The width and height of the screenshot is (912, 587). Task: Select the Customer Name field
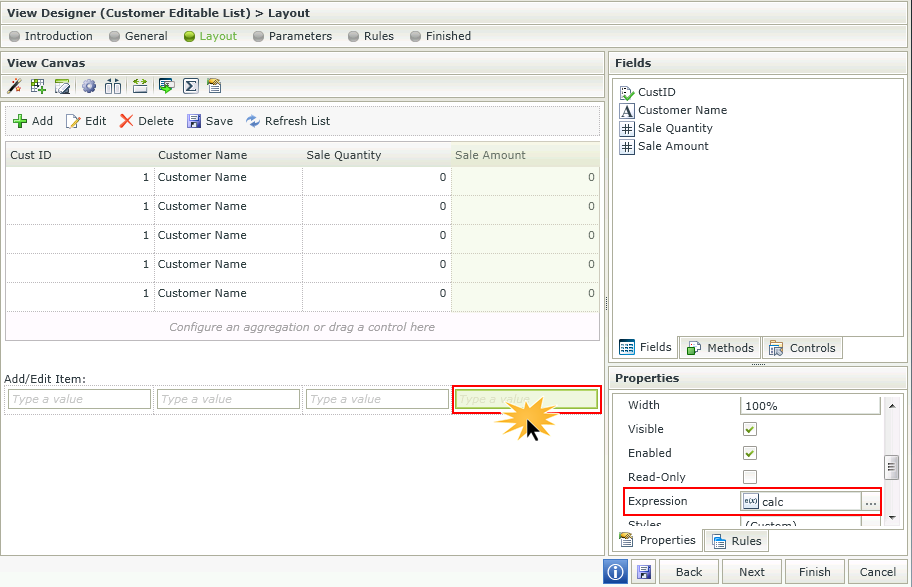[674, 111]
